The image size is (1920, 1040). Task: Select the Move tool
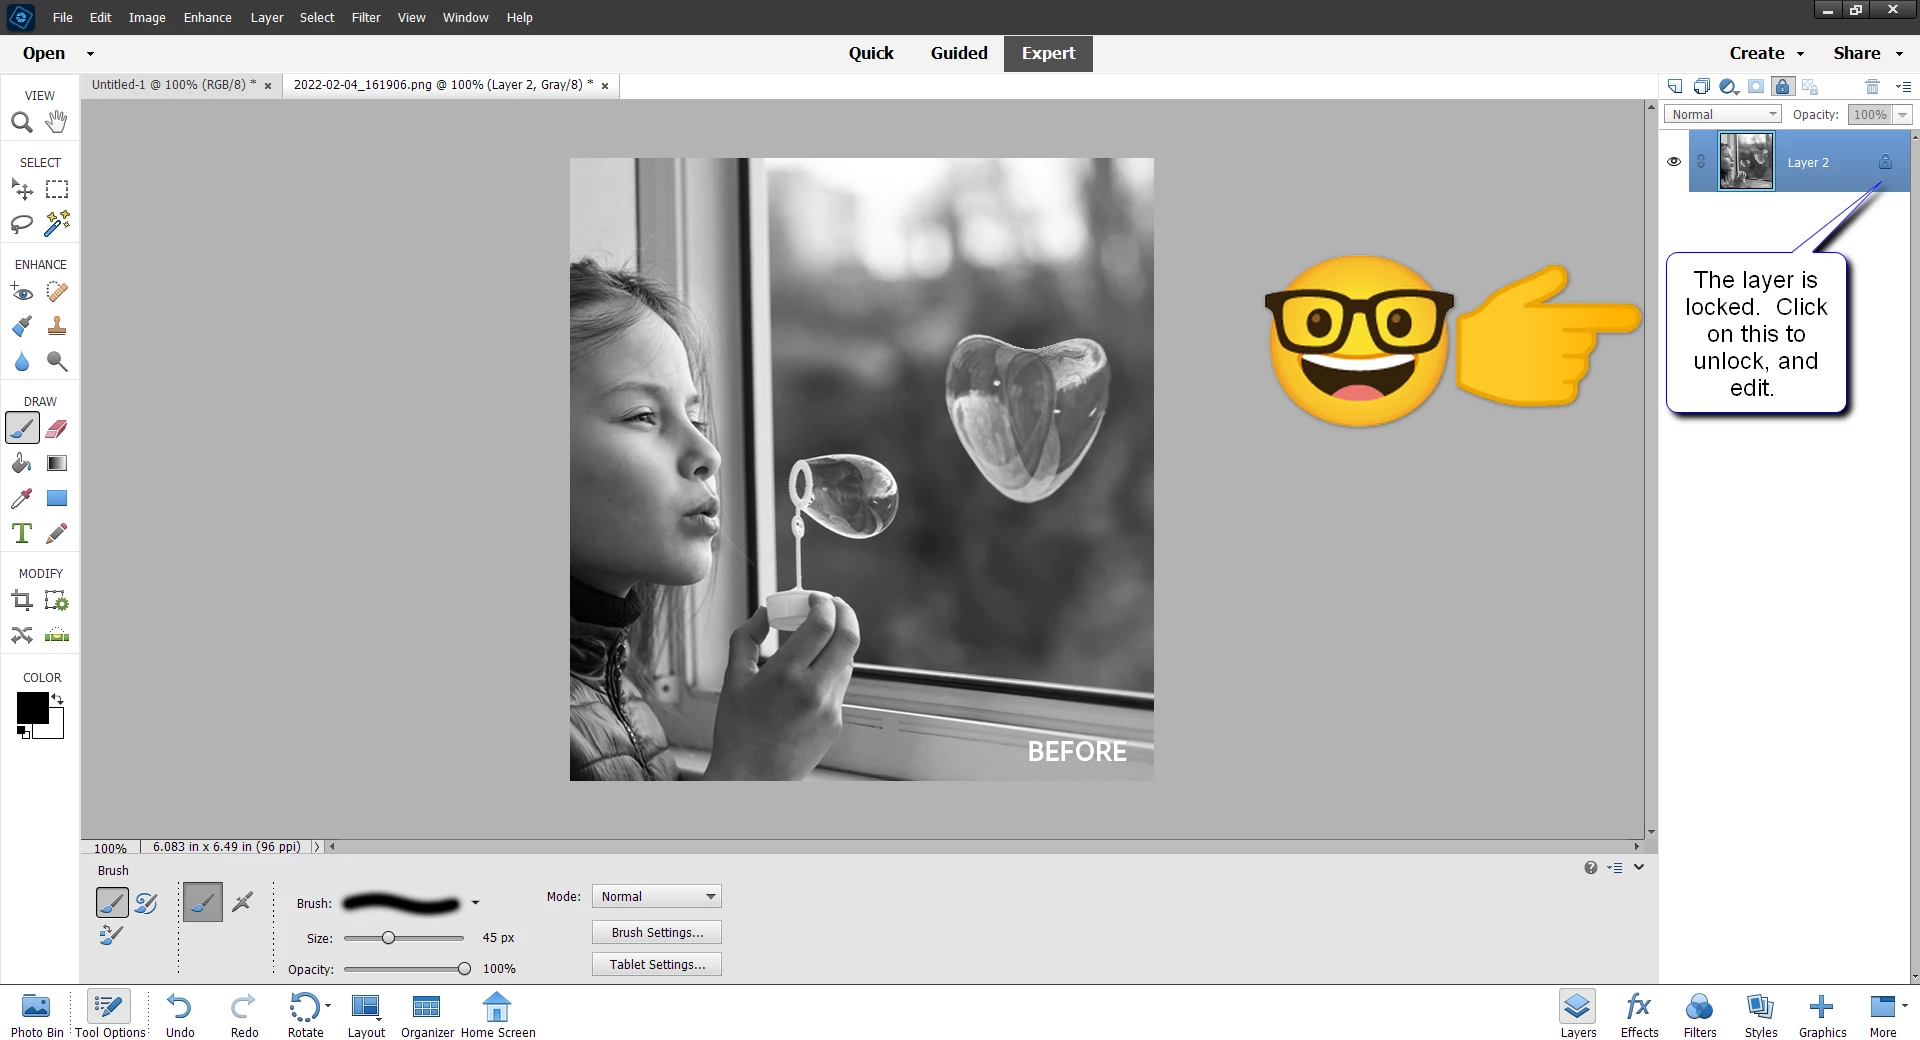(x=22, y=189)
